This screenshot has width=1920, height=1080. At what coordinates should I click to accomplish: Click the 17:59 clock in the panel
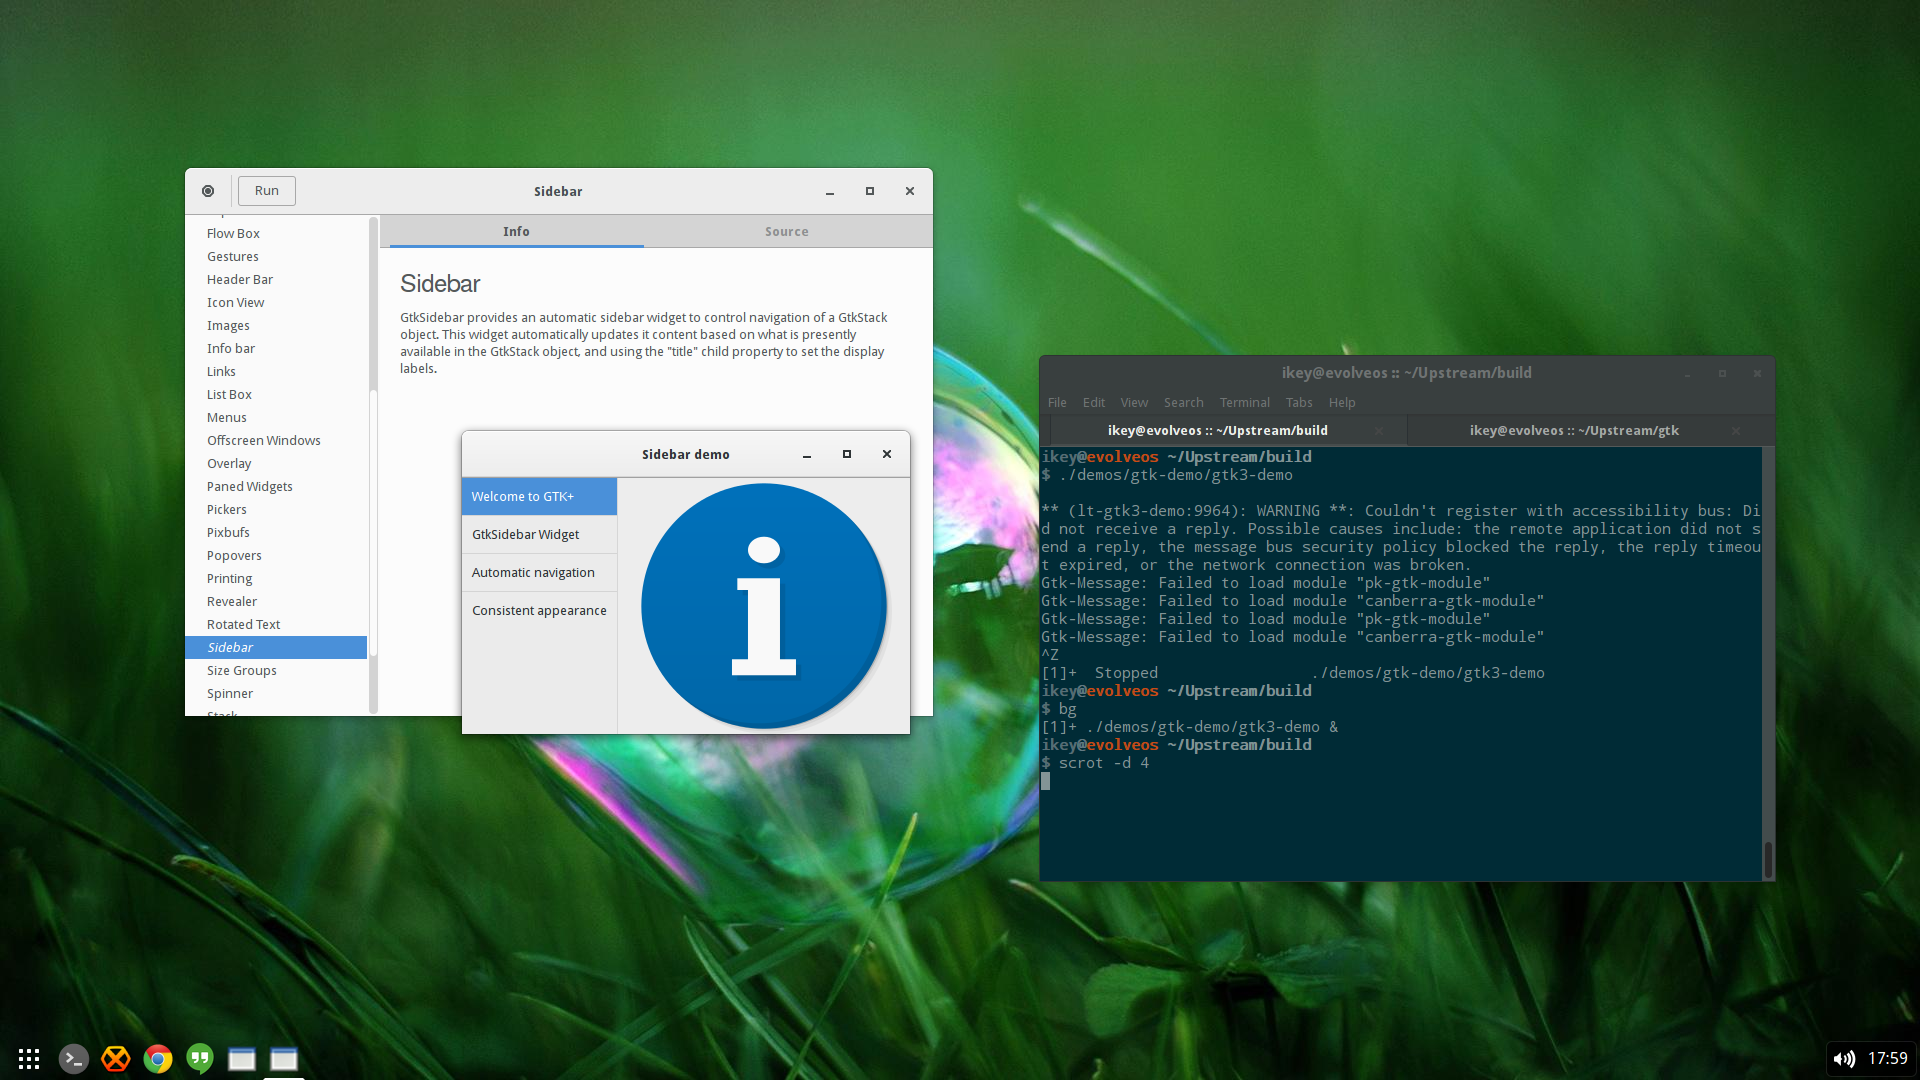click(1887, 1058)
